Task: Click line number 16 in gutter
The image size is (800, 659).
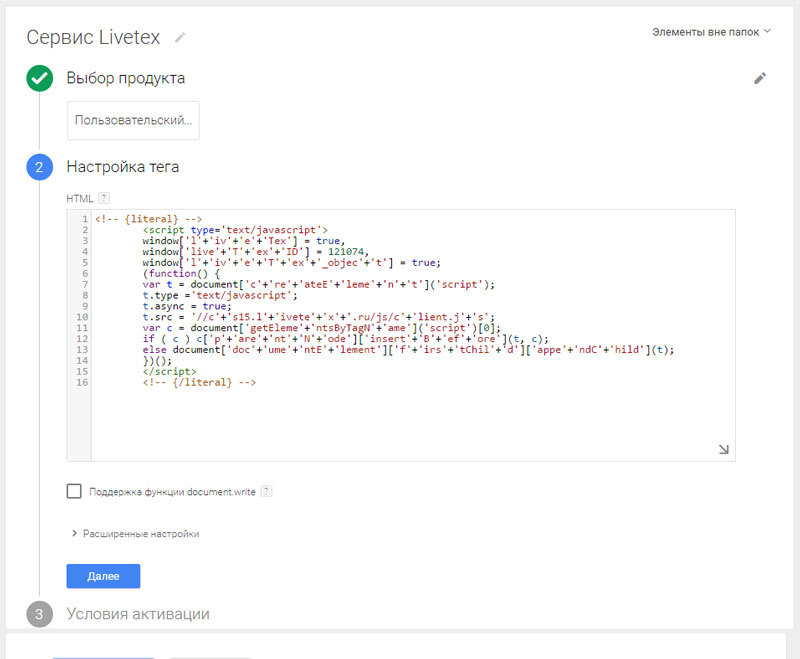Action: tap(82, 382)
